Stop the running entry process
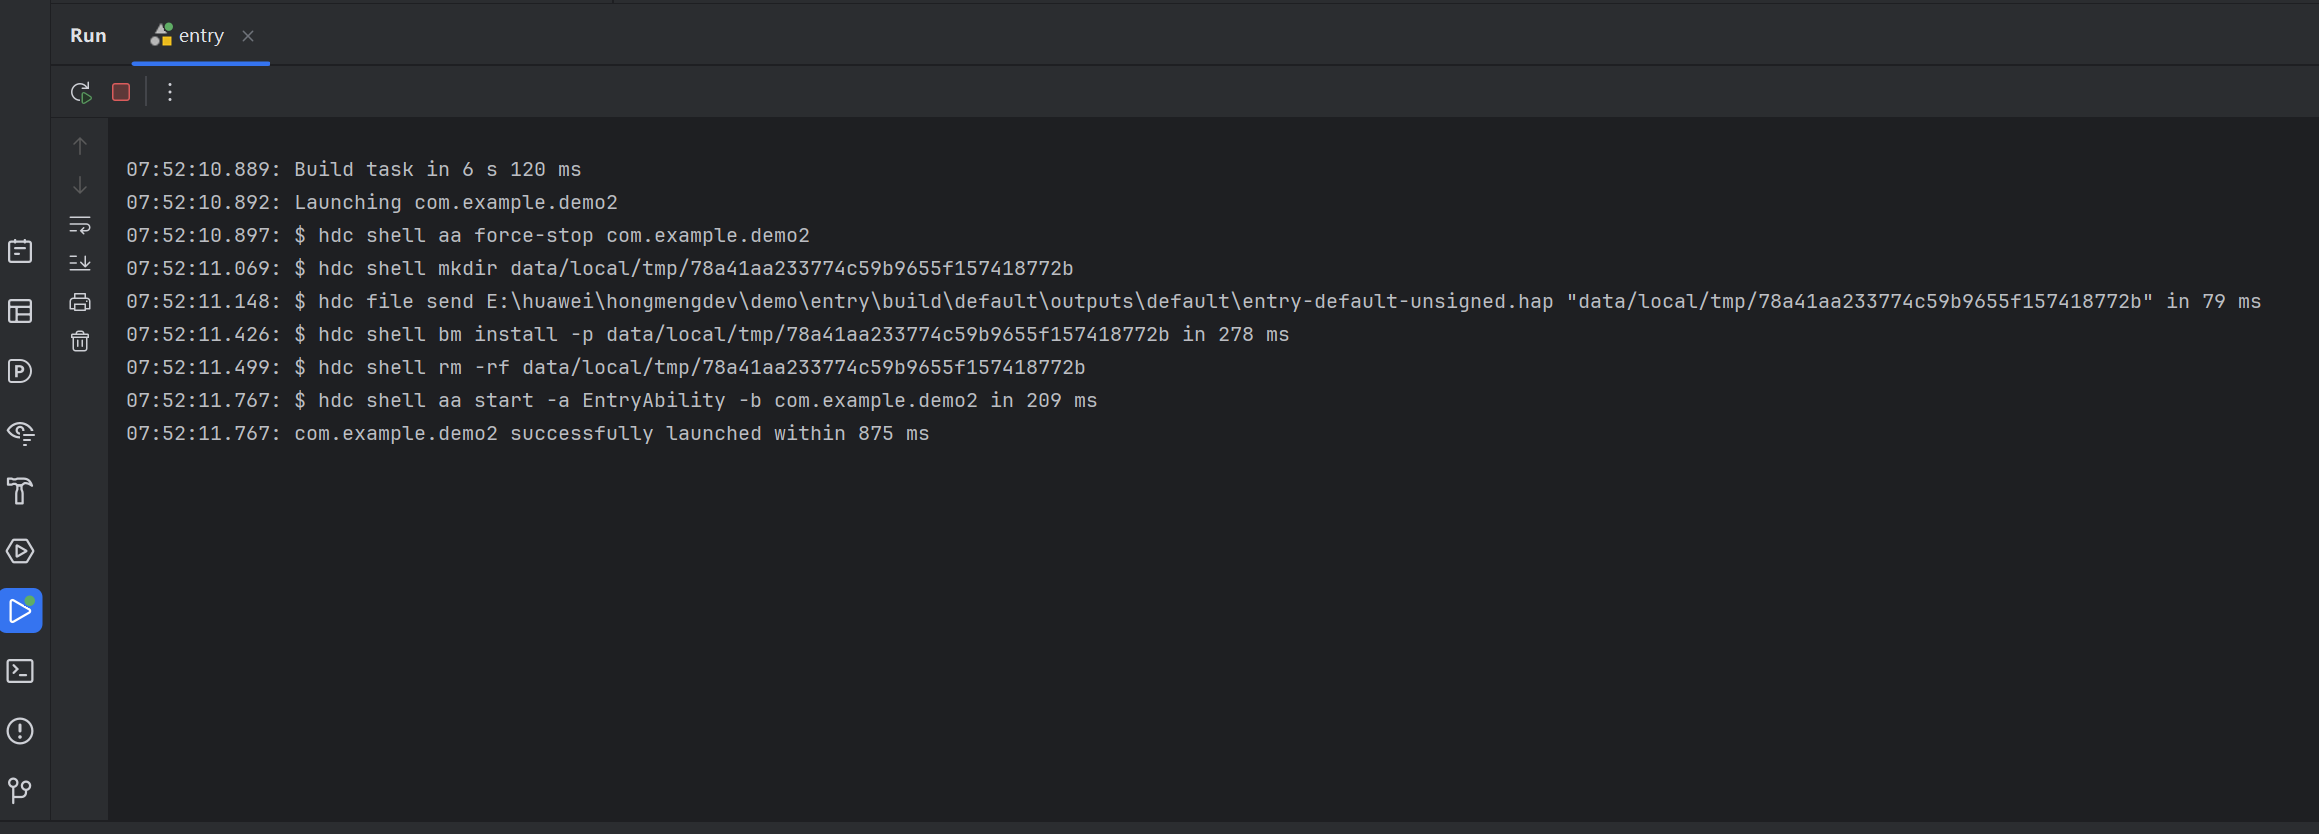 [121, 92]
